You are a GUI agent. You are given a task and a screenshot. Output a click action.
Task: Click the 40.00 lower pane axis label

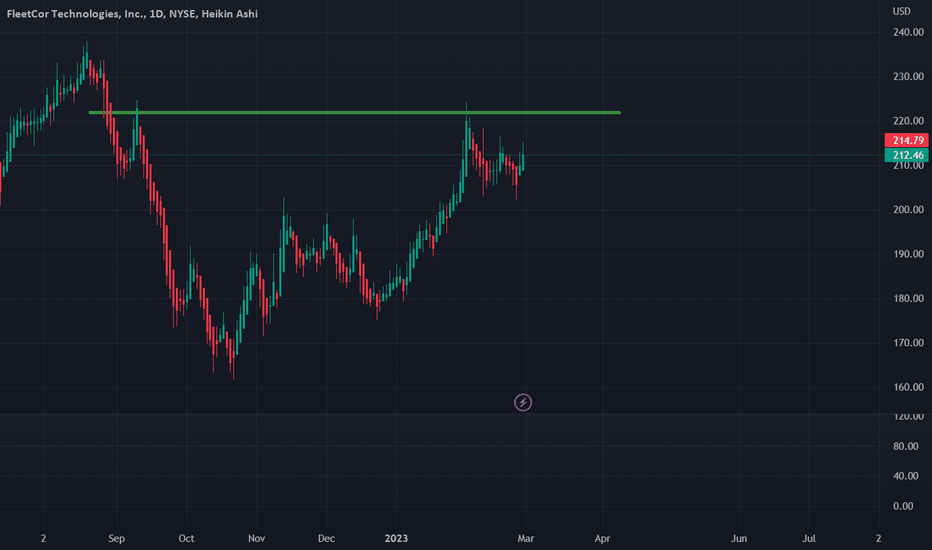[905, 476]
